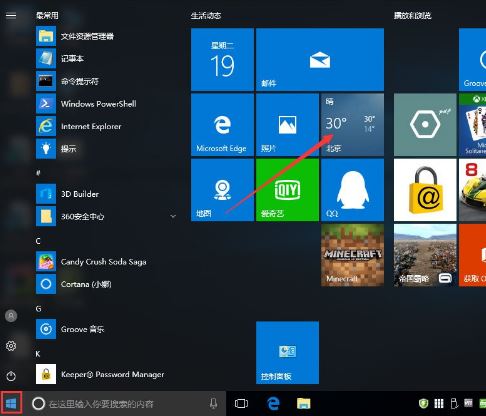The width and height of the screenshot is (486, 416).
Task: Click the letter K section header
Action: click(38, 354)
